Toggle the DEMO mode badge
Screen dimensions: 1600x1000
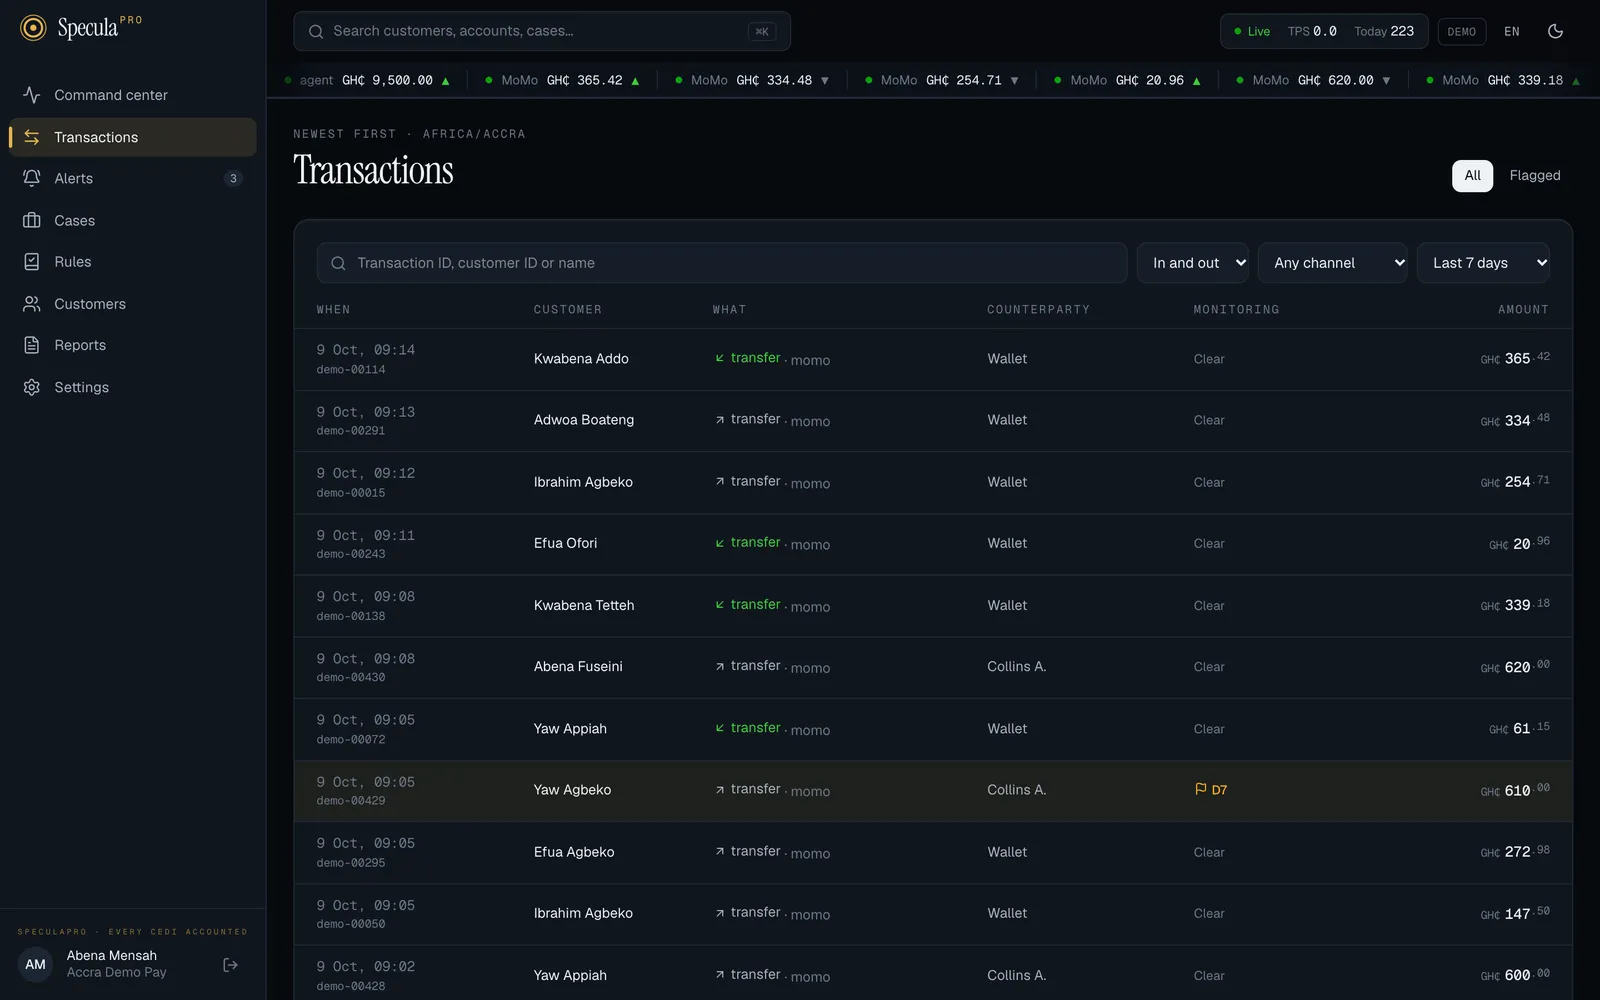click(x=1462, y=32)
